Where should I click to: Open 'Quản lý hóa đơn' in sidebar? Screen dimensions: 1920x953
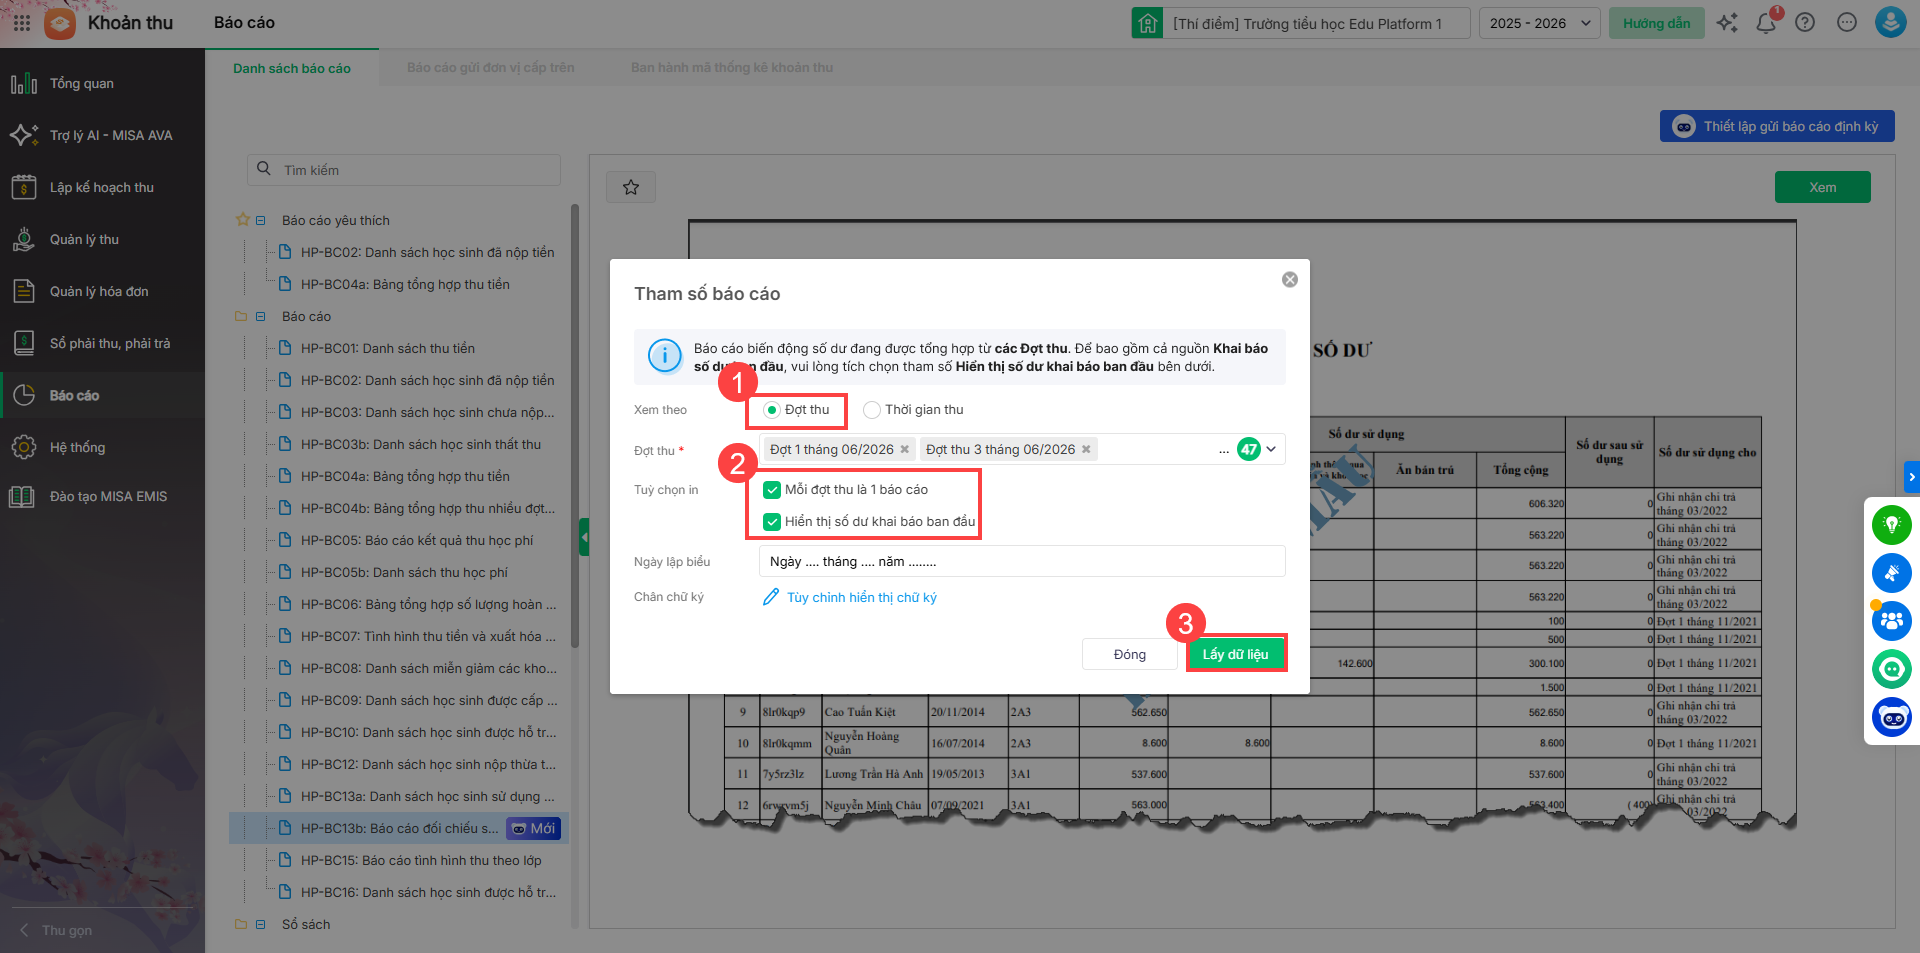99,292
